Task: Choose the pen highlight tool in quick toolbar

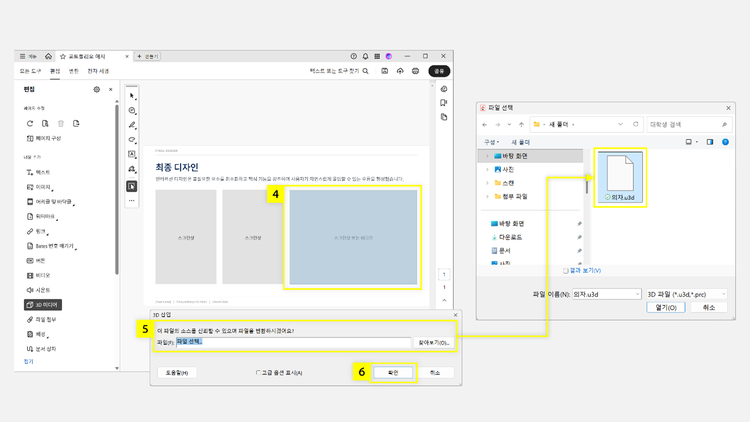Action: 132,125
